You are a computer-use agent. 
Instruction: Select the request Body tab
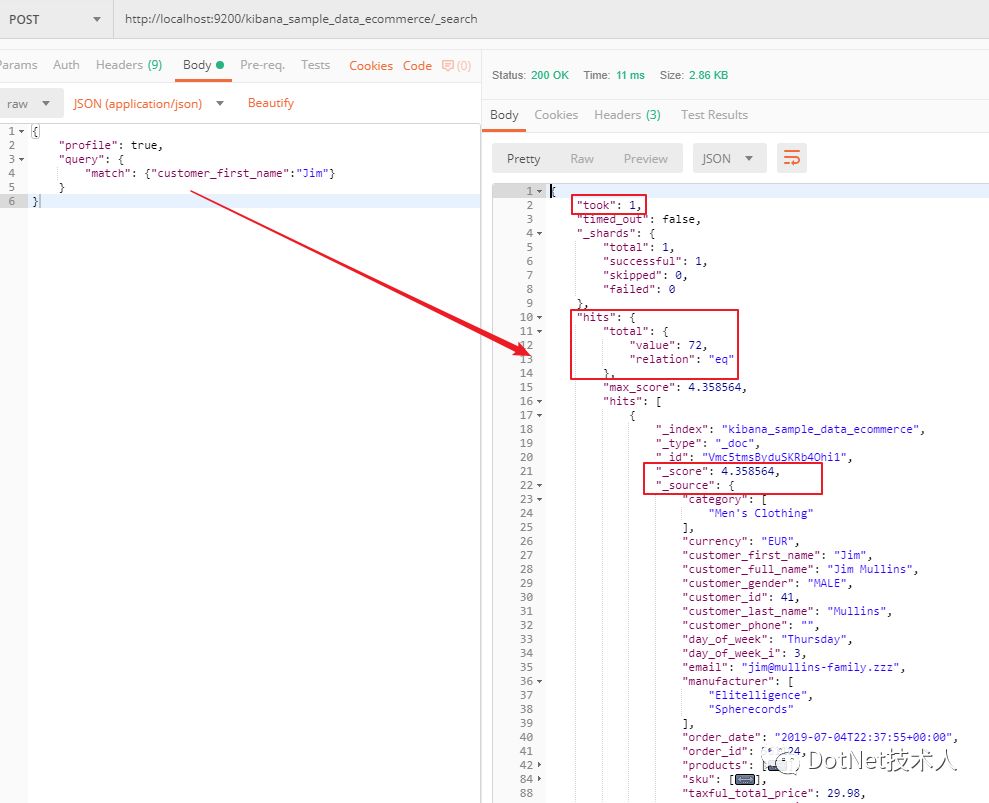(203, 65)
